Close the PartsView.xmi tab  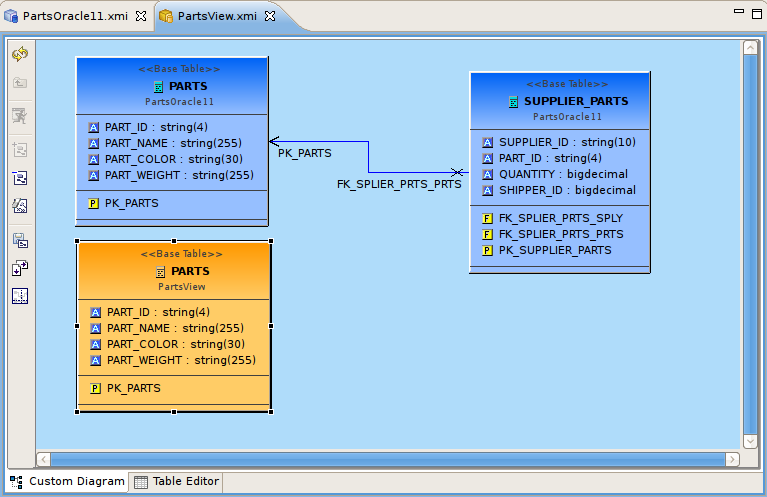tap(270, 16)
